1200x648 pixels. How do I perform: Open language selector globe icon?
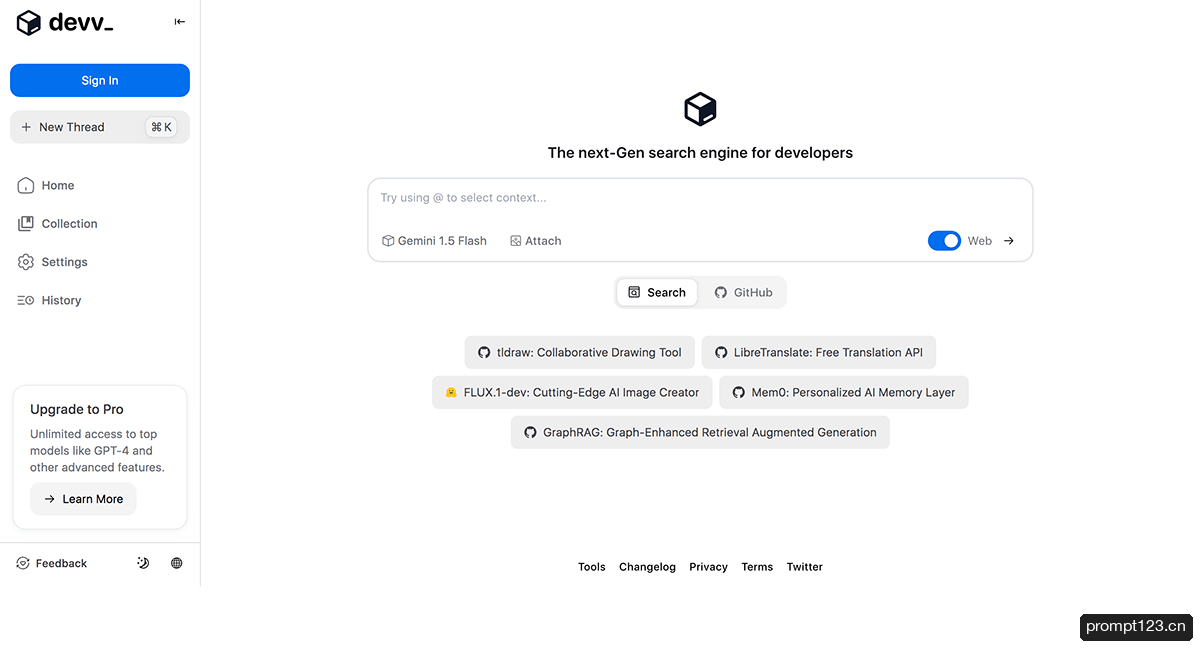coord(177,563)
